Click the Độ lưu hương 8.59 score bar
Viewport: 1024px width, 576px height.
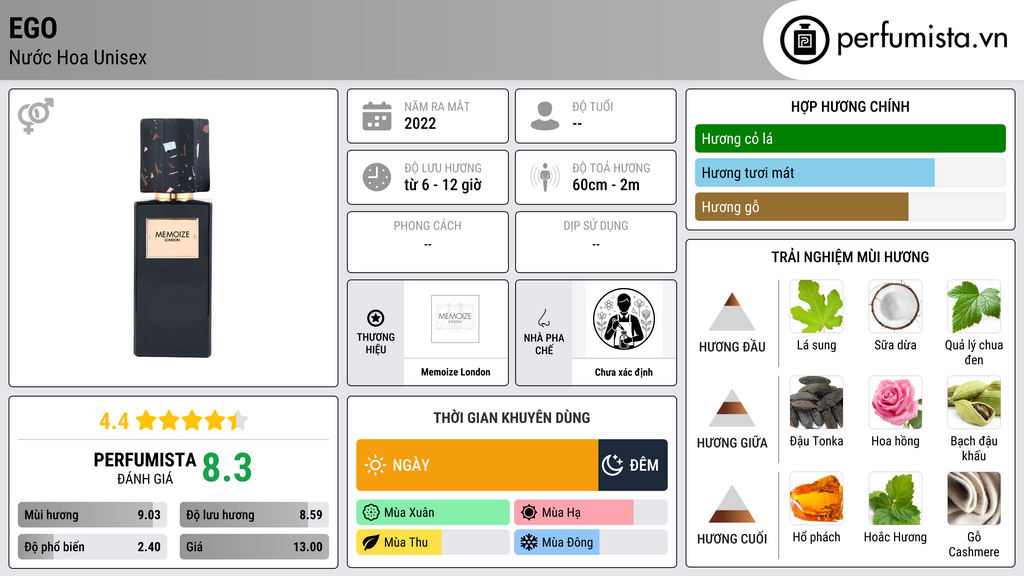(254, 515)
